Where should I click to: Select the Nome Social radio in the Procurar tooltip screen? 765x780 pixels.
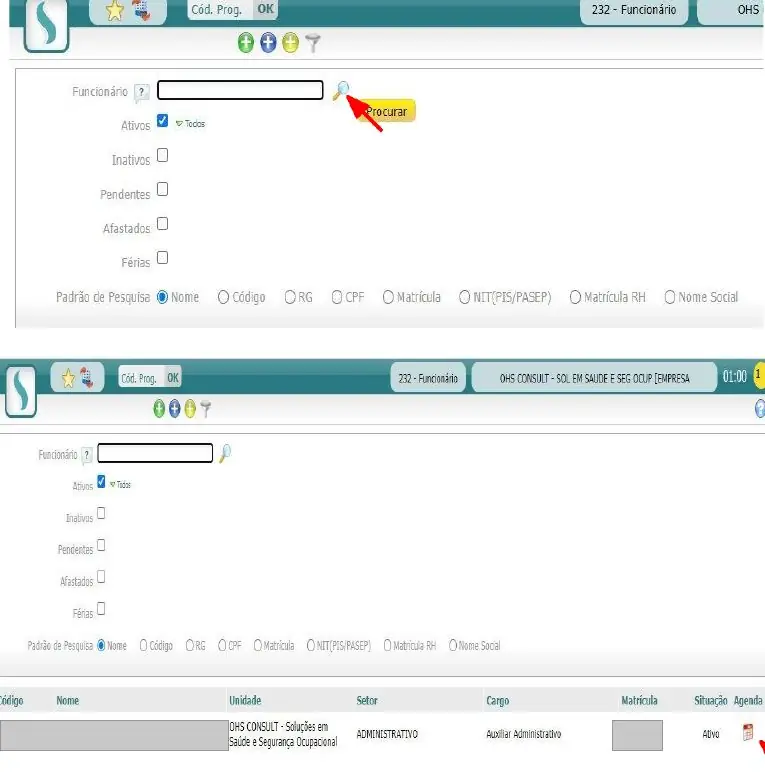click(x=670, y=297)
